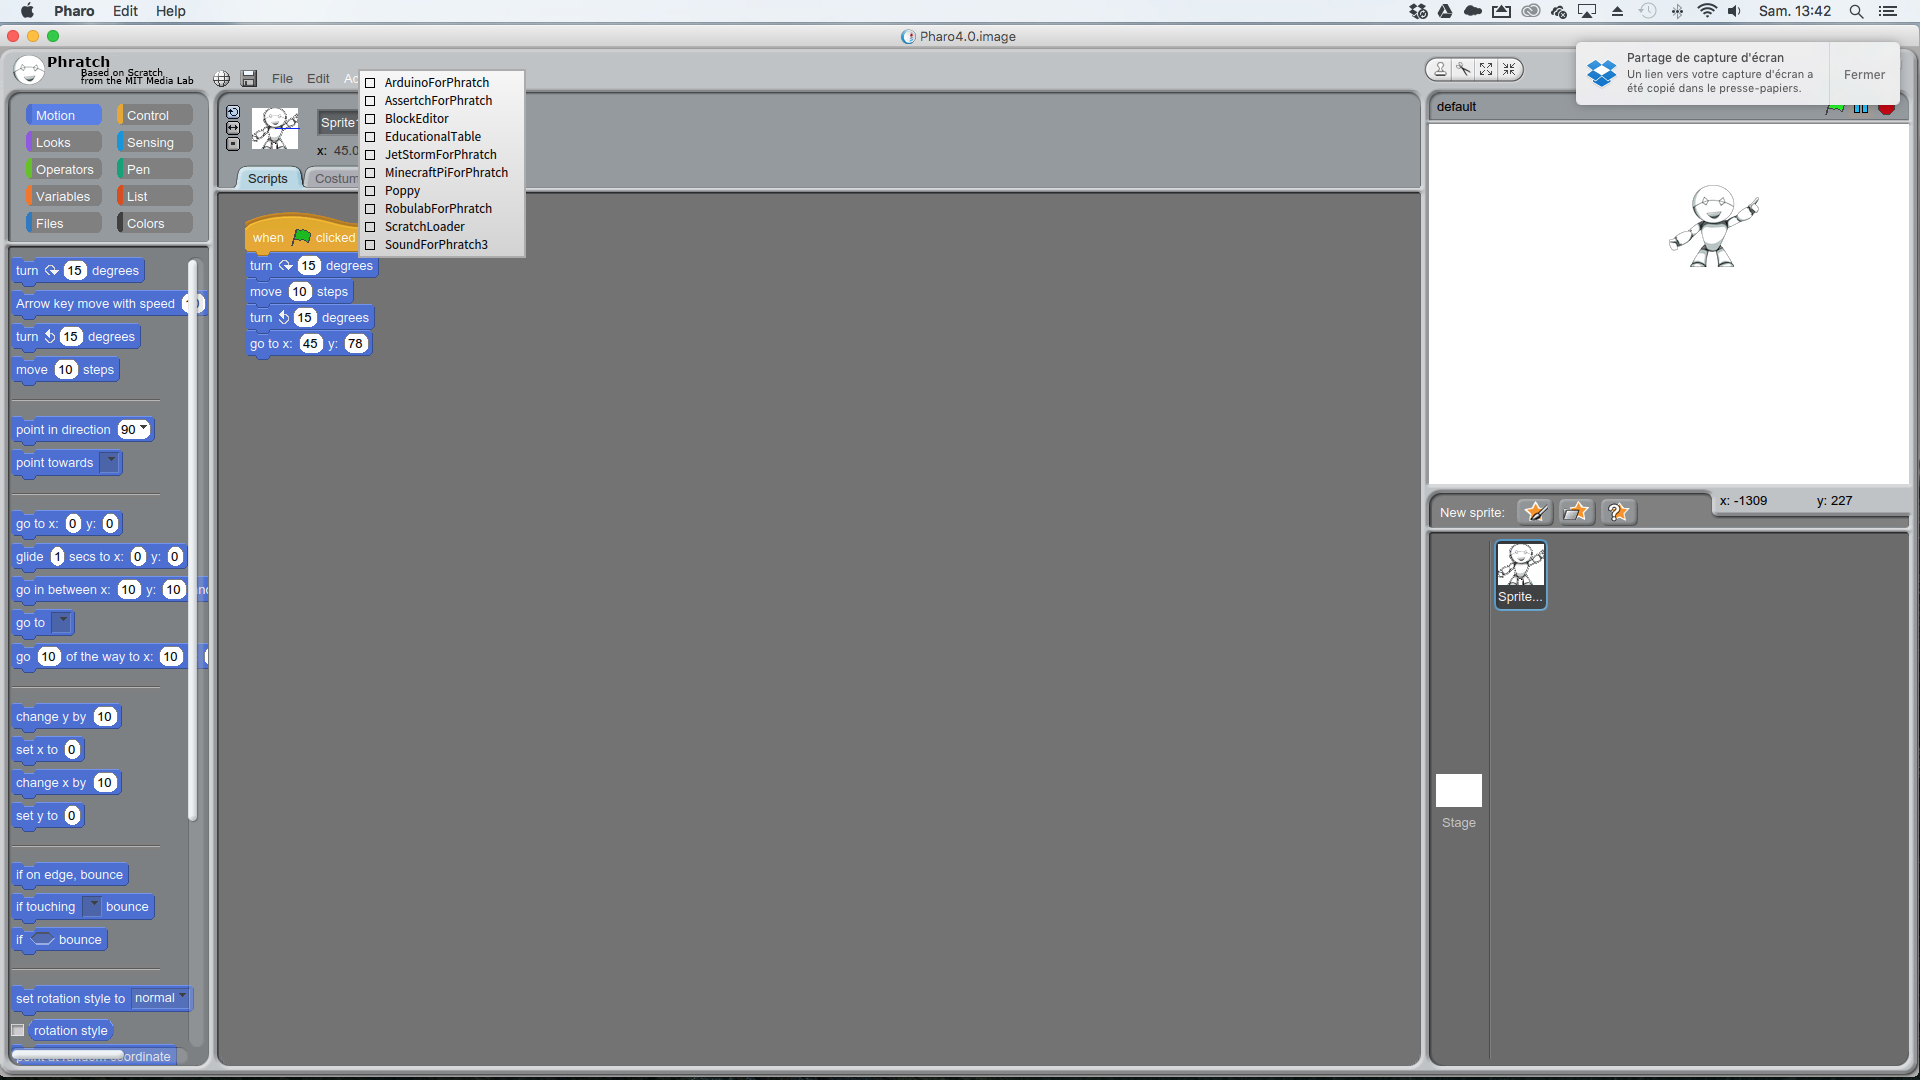Open point towards target dropdown
Viewport: 1920px width, 1080px height.
(x=110, y=462)
